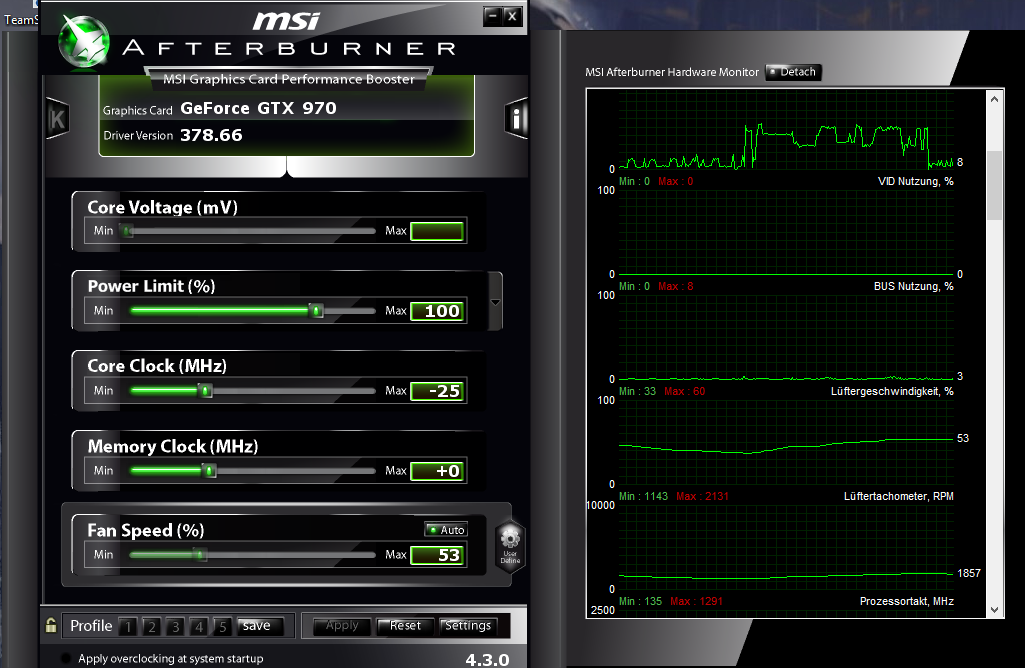Screen dimensions: 1025x668
Task: Click the Core Voltage value field
Action: [x=437, y=231]
